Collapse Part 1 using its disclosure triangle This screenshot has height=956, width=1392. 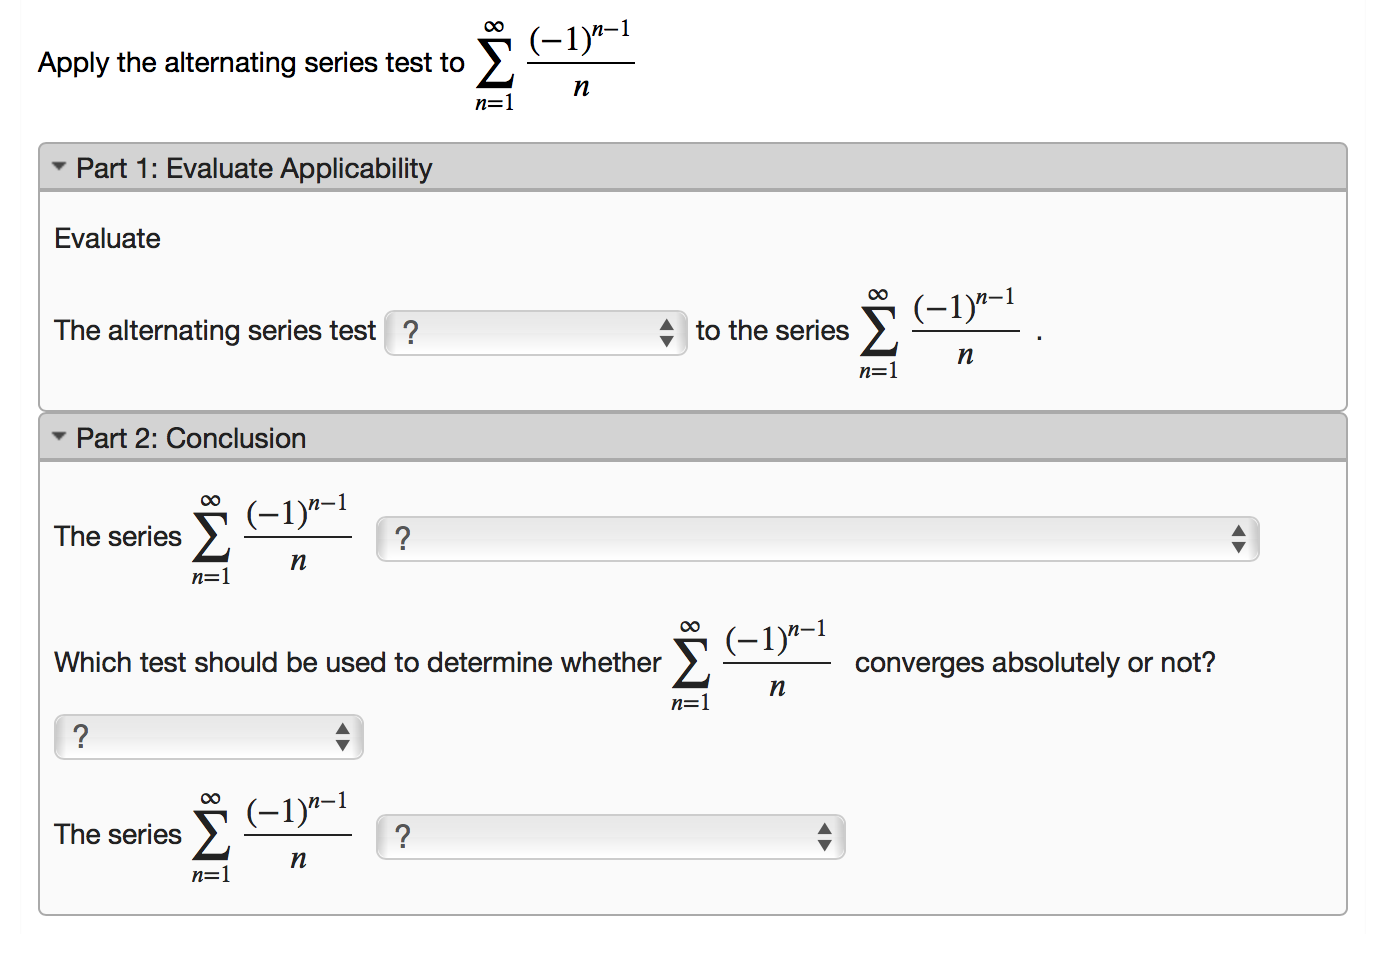59,167
